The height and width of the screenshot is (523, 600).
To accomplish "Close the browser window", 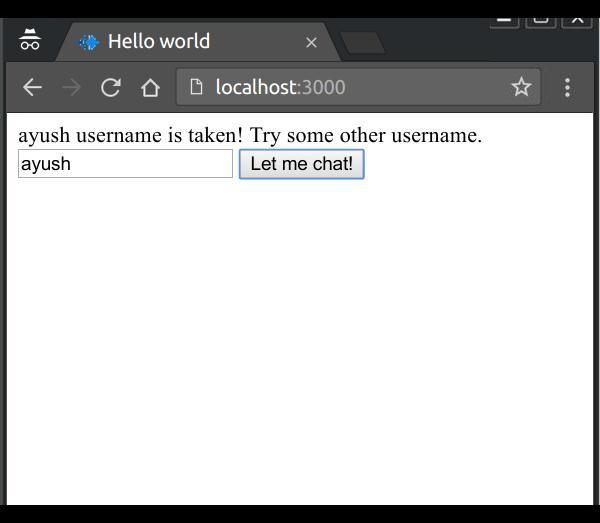I will pos(577,21).
